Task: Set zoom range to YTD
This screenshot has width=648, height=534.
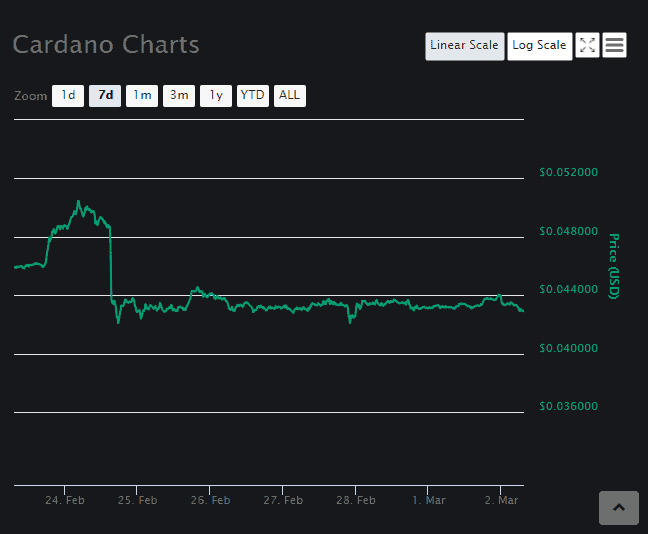Action: coord(253,96)
